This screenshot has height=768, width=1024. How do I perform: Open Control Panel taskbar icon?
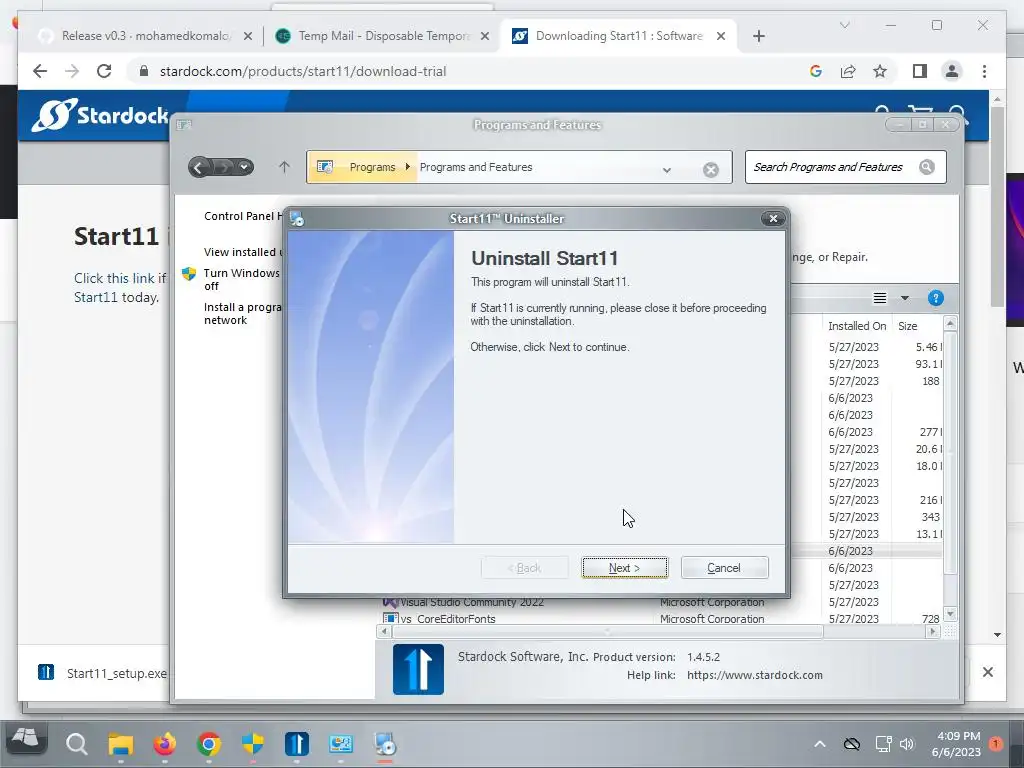(341, 744)
